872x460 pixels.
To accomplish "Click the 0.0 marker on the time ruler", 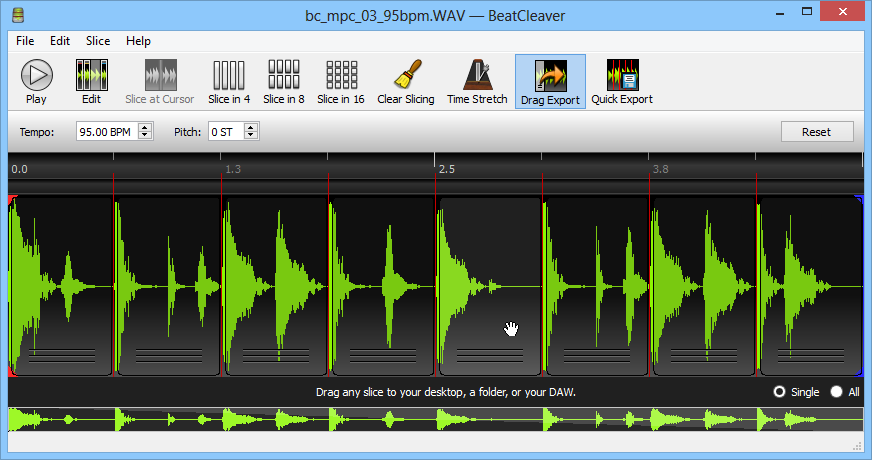I will pyautogui.click(x=19, y=169).
